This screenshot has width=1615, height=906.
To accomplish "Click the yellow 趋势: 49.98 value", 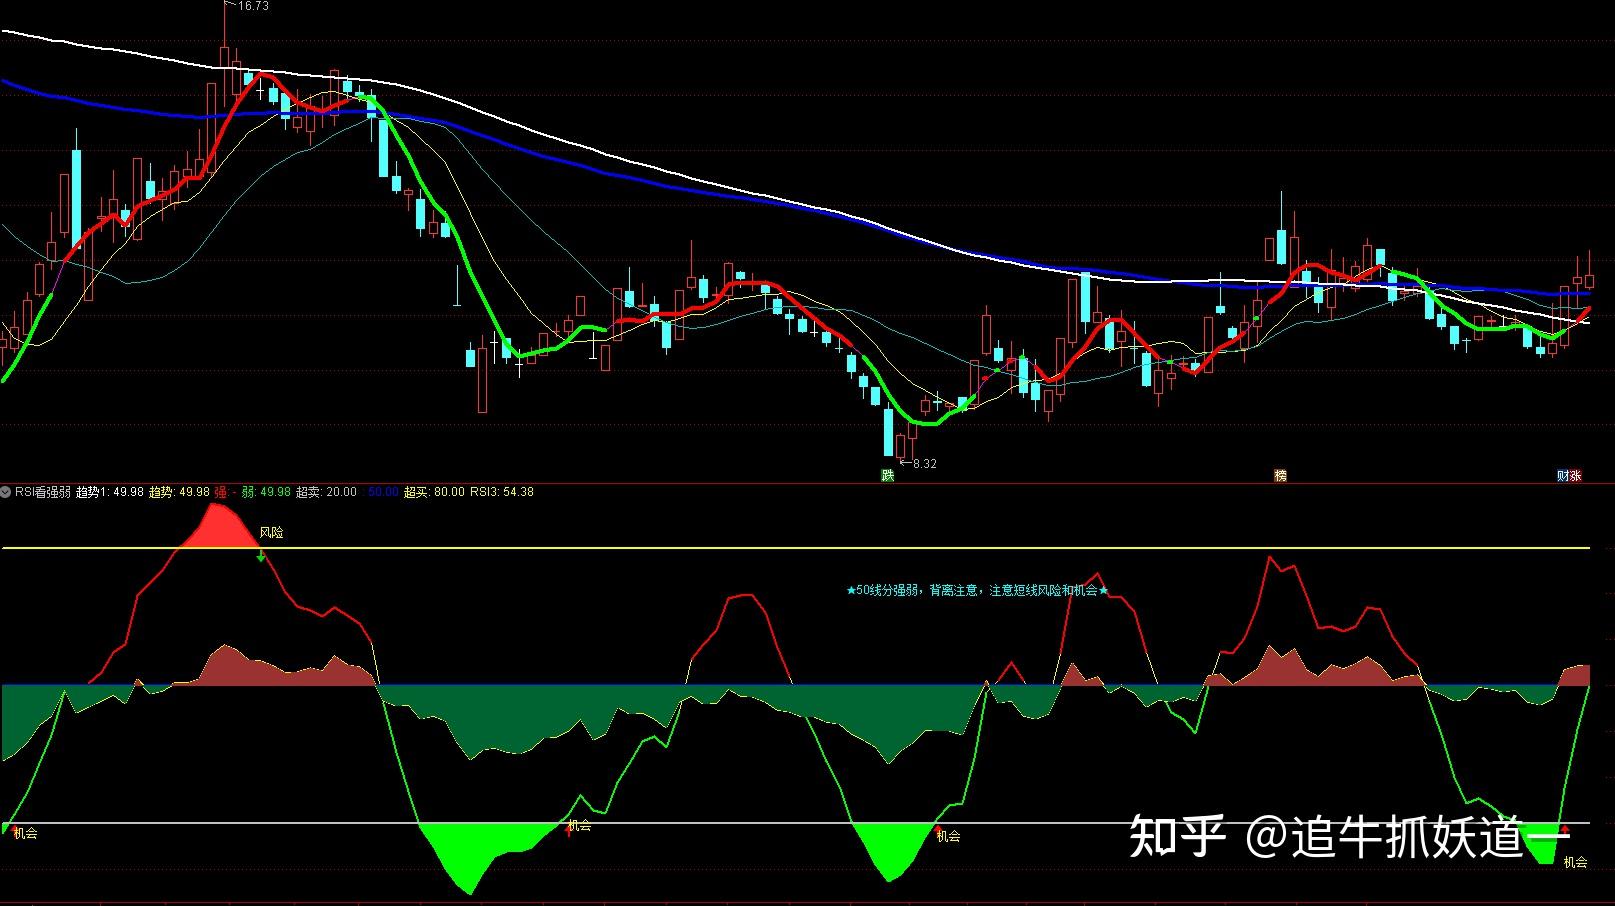I will (x=179, y=492).
